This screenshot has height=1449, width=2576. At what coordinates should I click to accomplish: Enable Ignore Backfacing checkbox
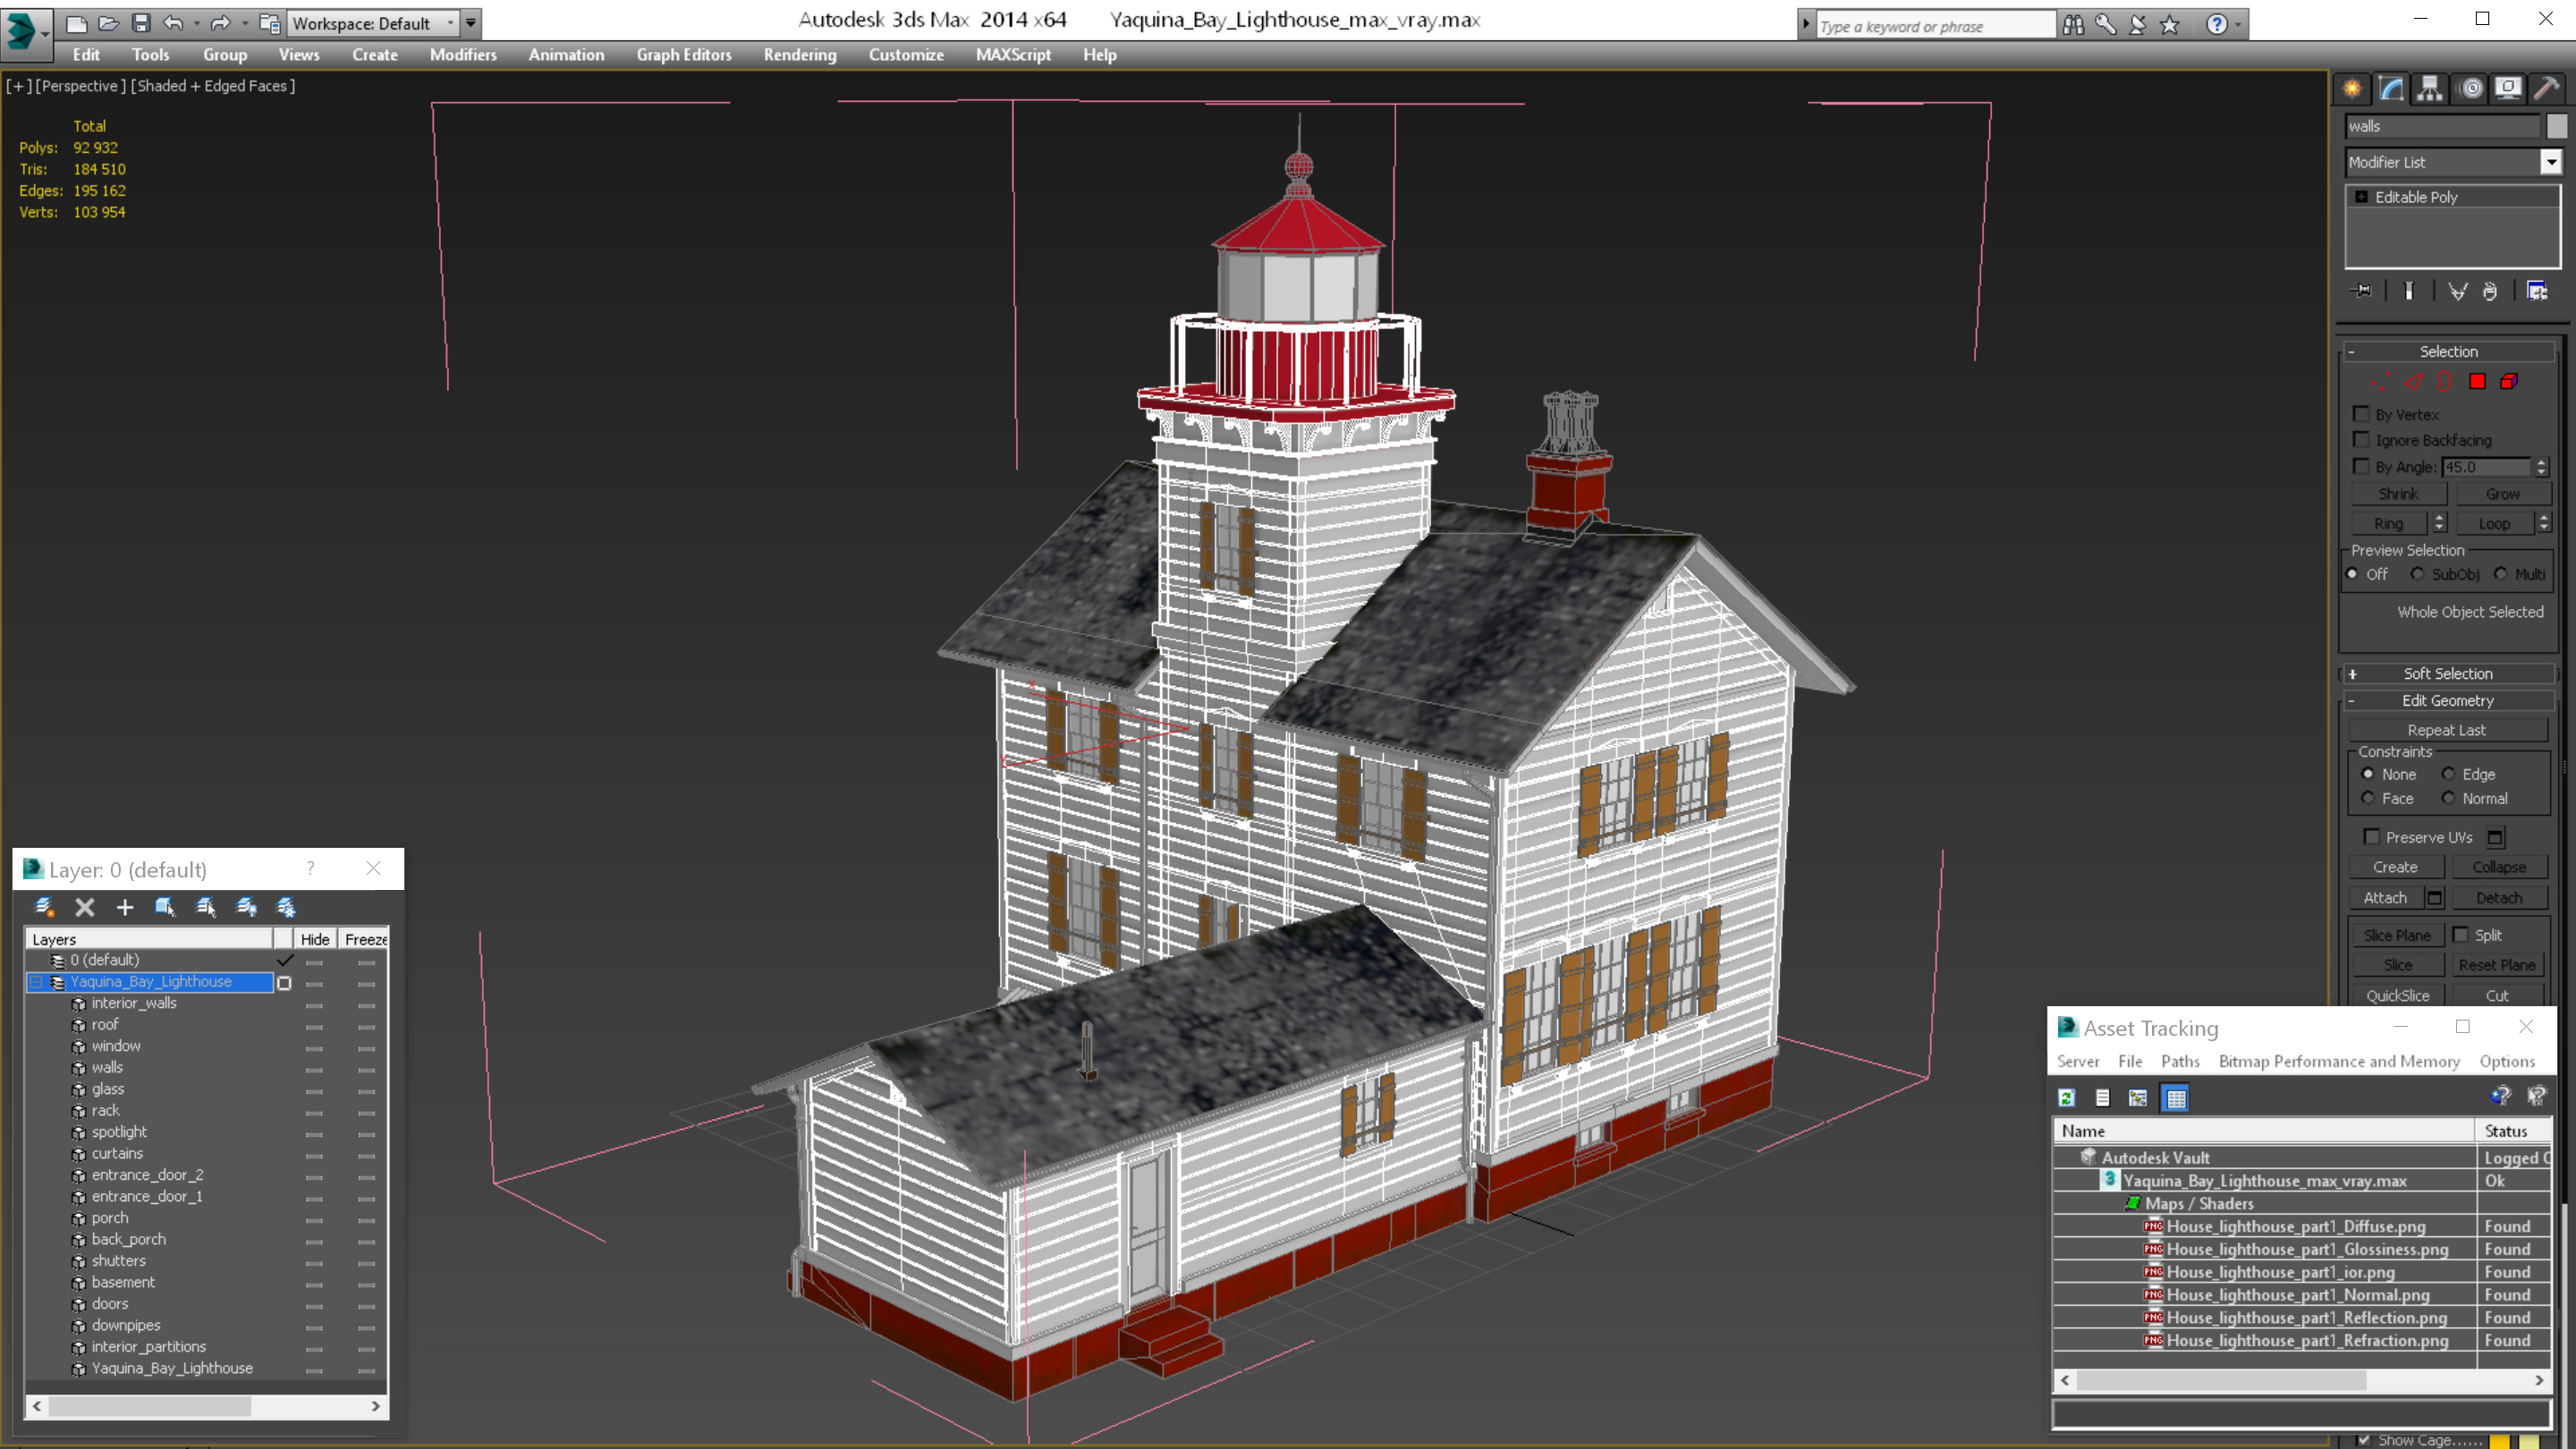point(2362,439)
